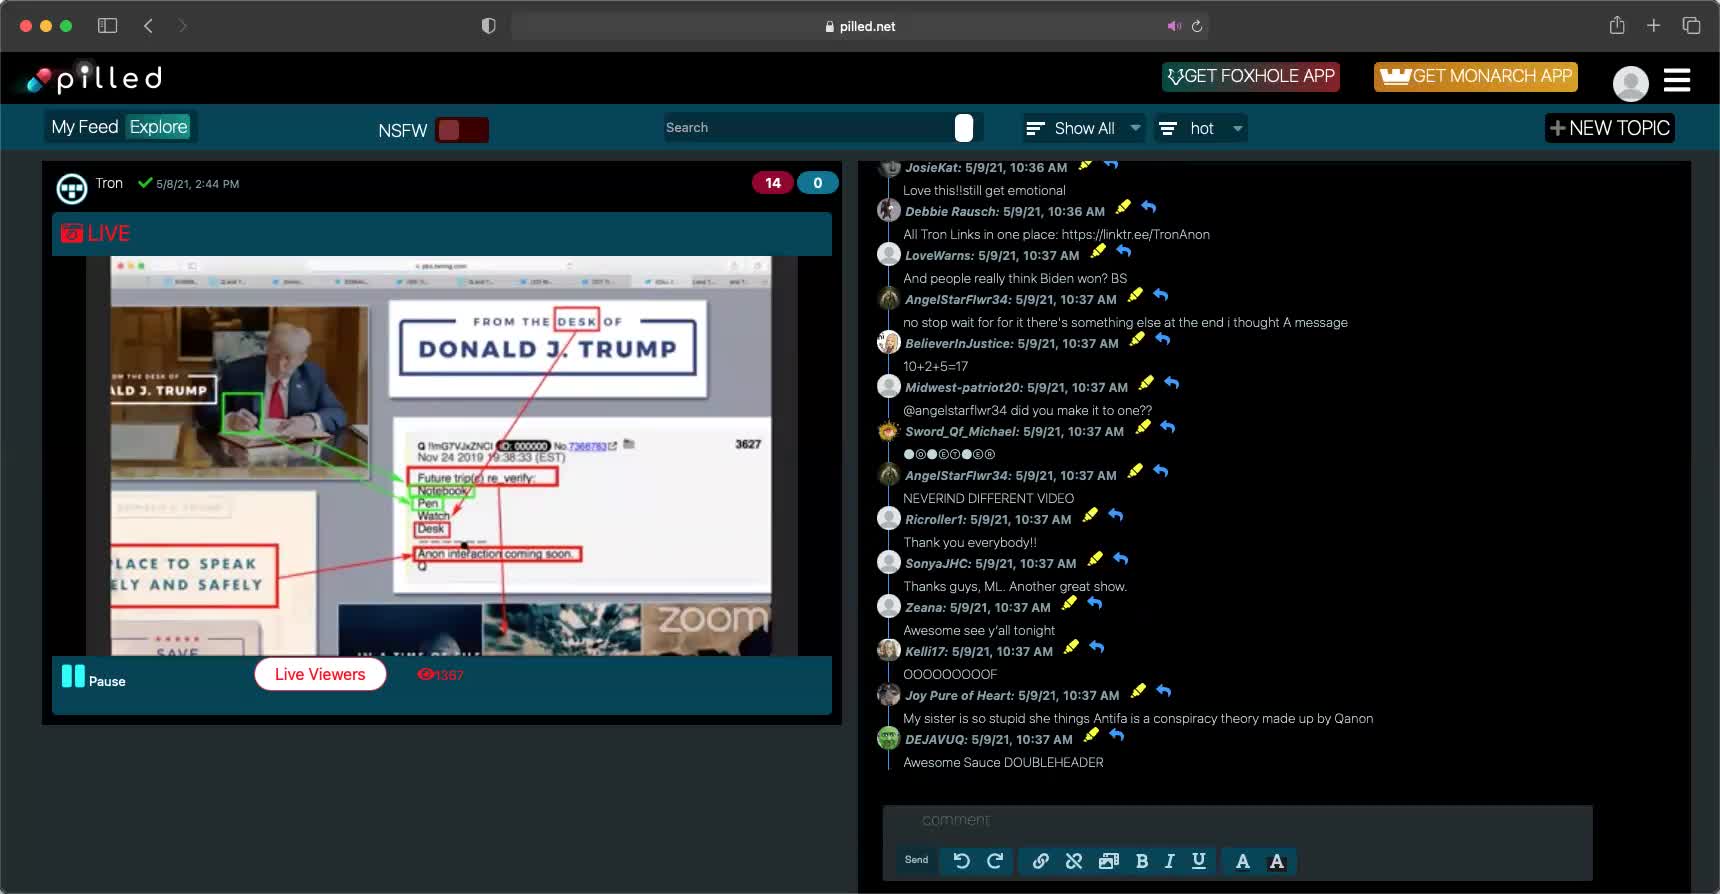The height and width of the screenshot is (894, 1720).
Task: Click the Get Foxhole App button
Action: tap(1250, 77)
